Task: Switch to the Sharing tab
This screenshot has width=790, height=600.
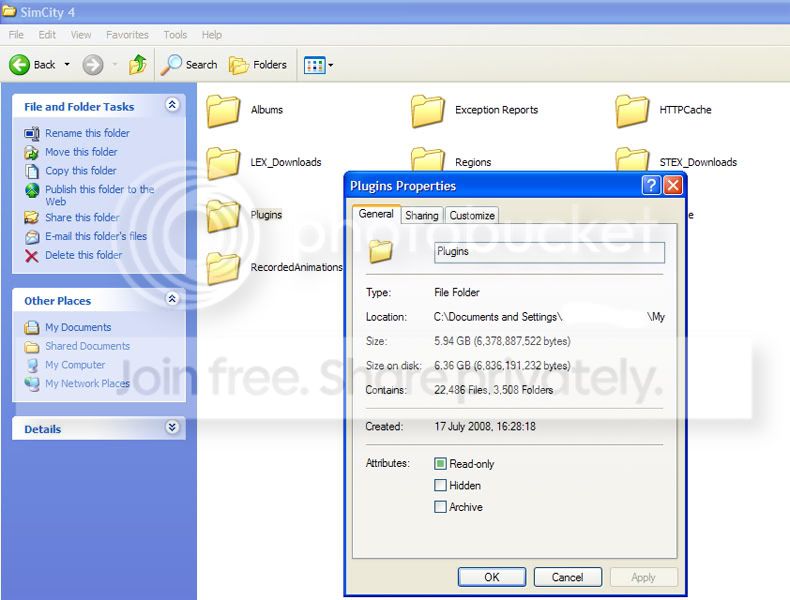Action: pos(422,215)
